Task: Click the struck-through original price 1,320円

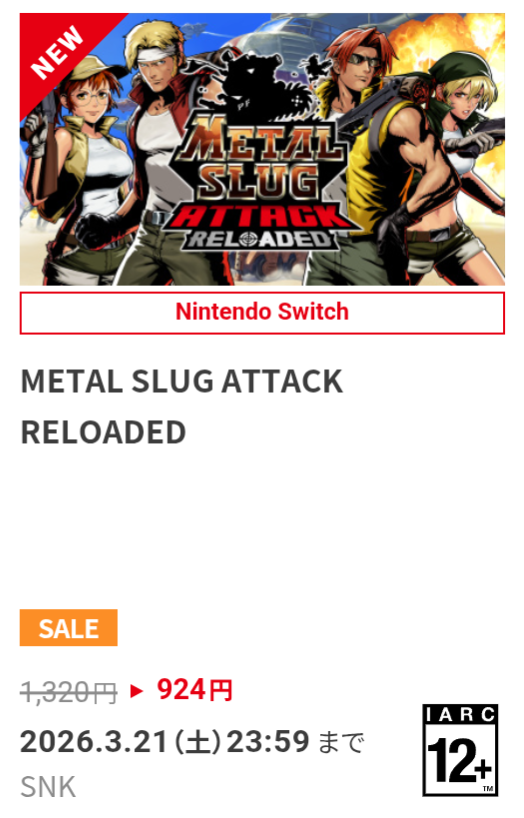Action: coord(68,693)
